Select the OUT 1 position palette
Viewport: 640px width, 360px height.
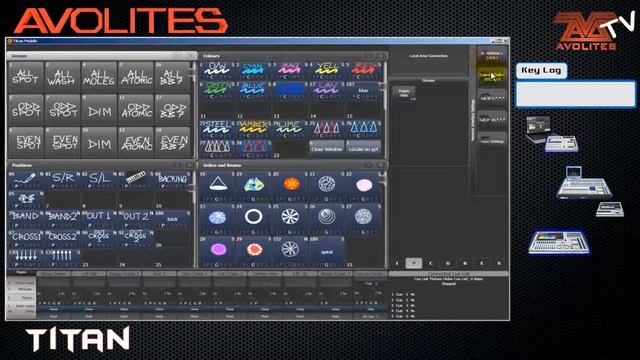[x=99, y=219]
